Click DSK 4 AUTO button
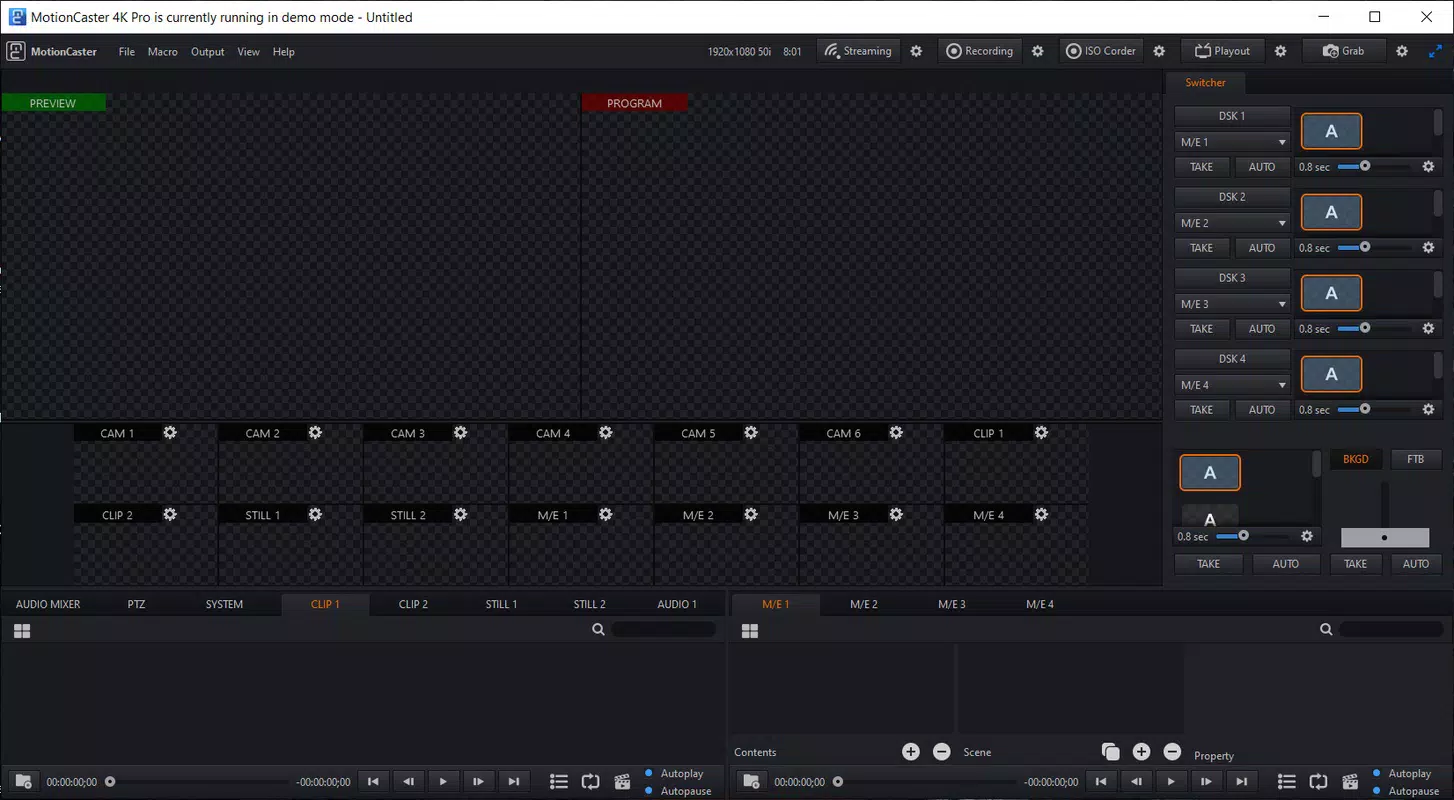This screenshot has width=1454, height=800. [1262, 410]
